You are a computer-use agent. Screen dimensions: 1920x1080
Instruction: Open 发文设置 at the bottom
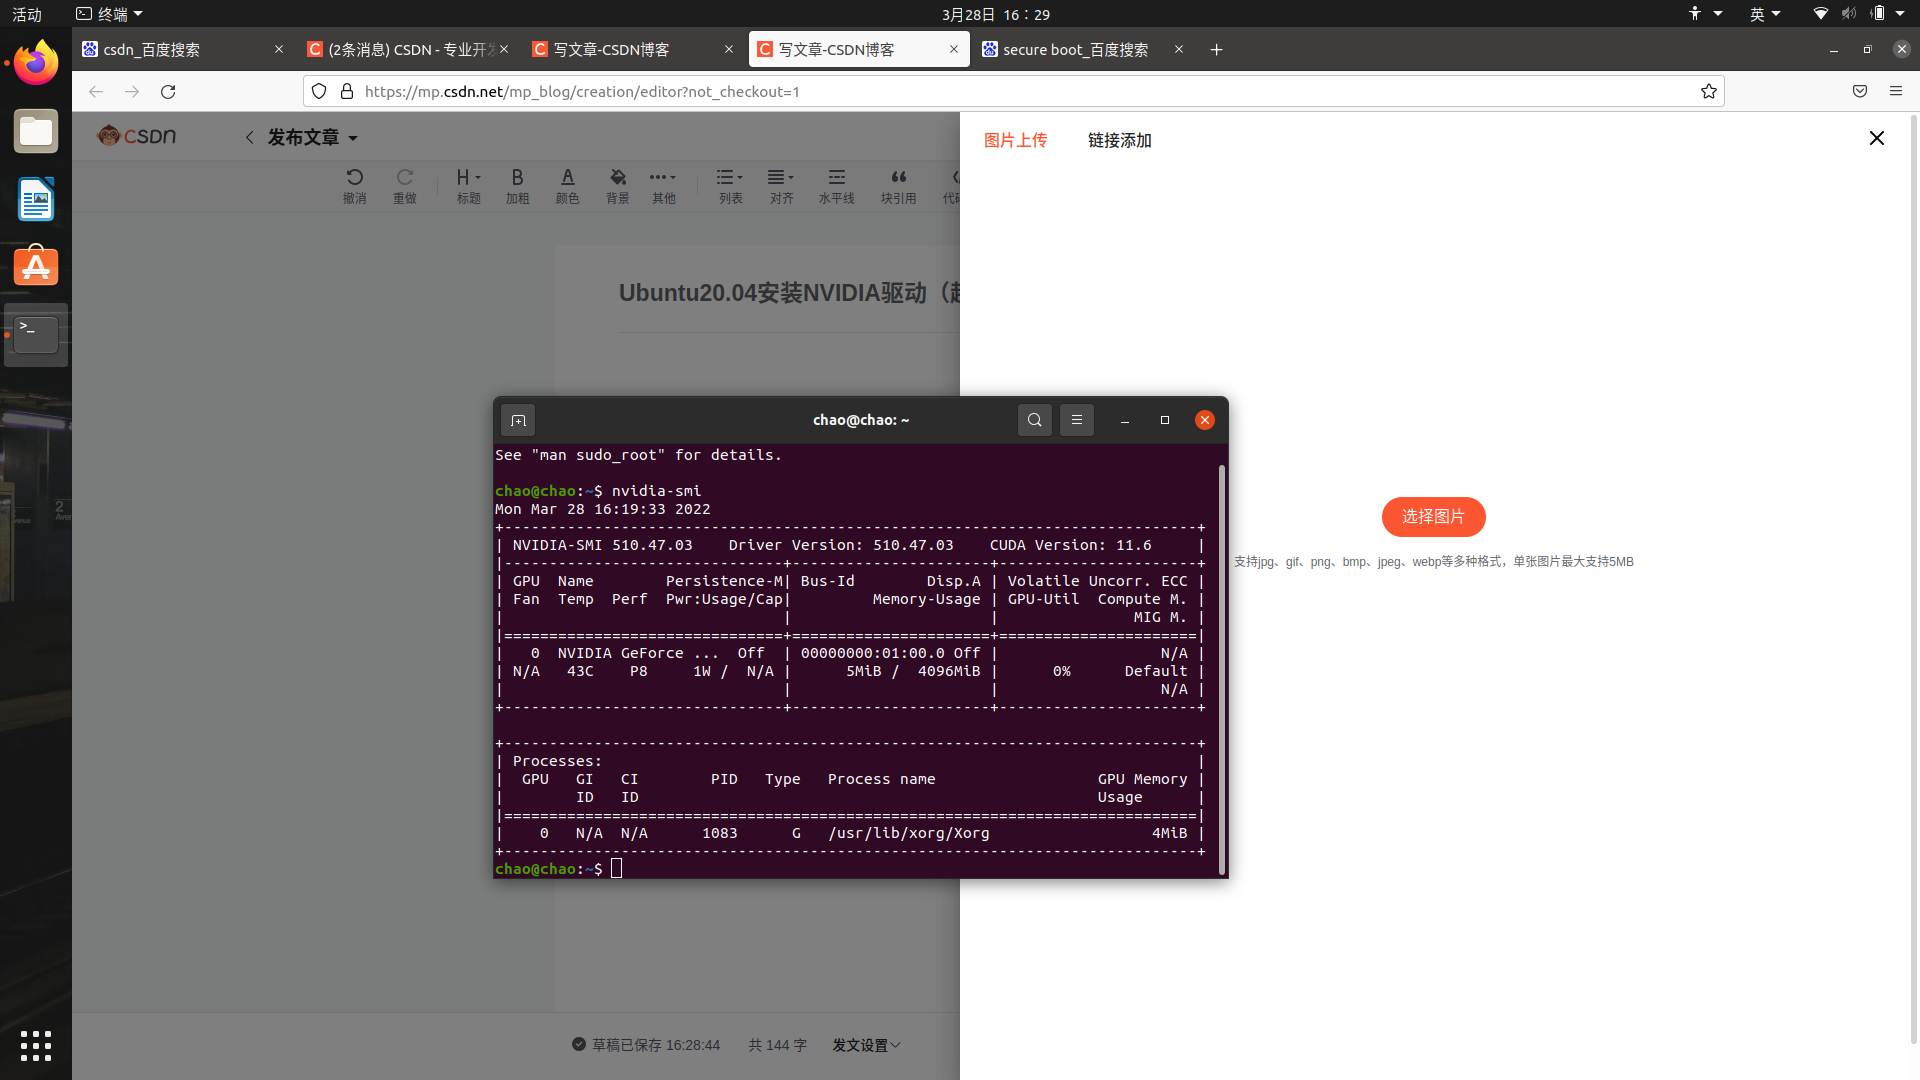click(866, 1044)
